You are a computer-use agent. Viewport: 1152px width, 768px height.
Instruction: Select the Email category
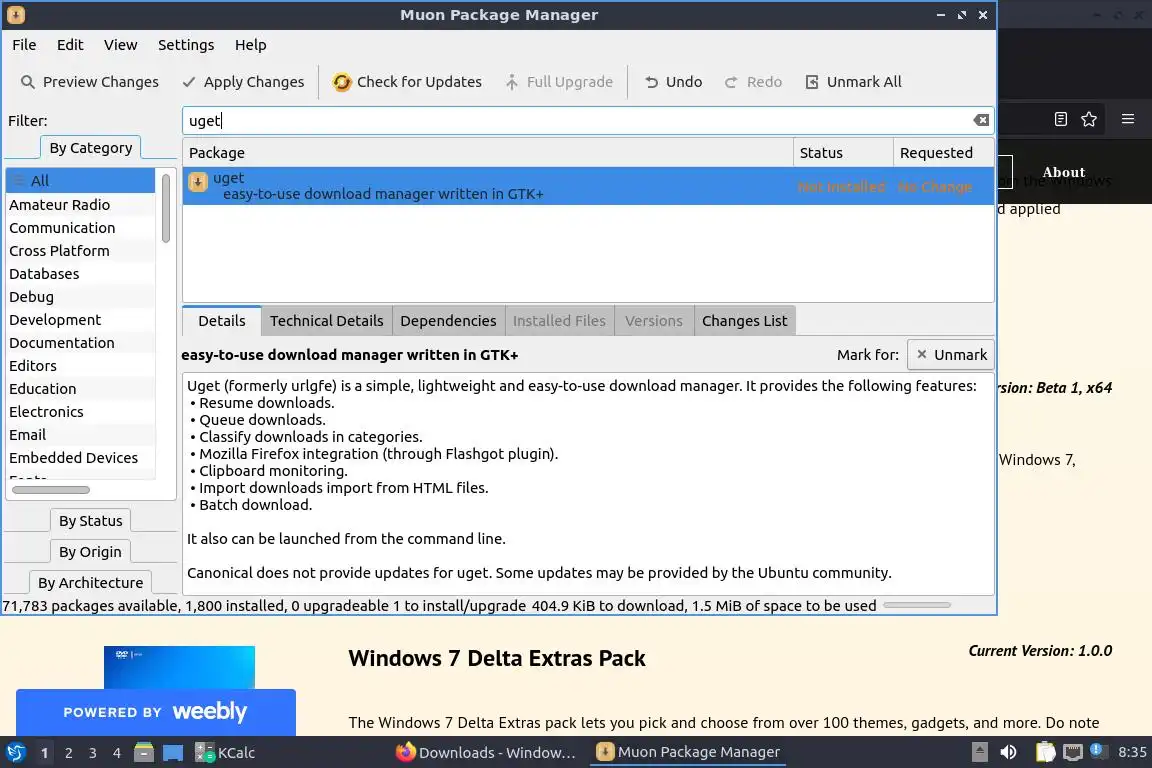(x=81, y=434)
